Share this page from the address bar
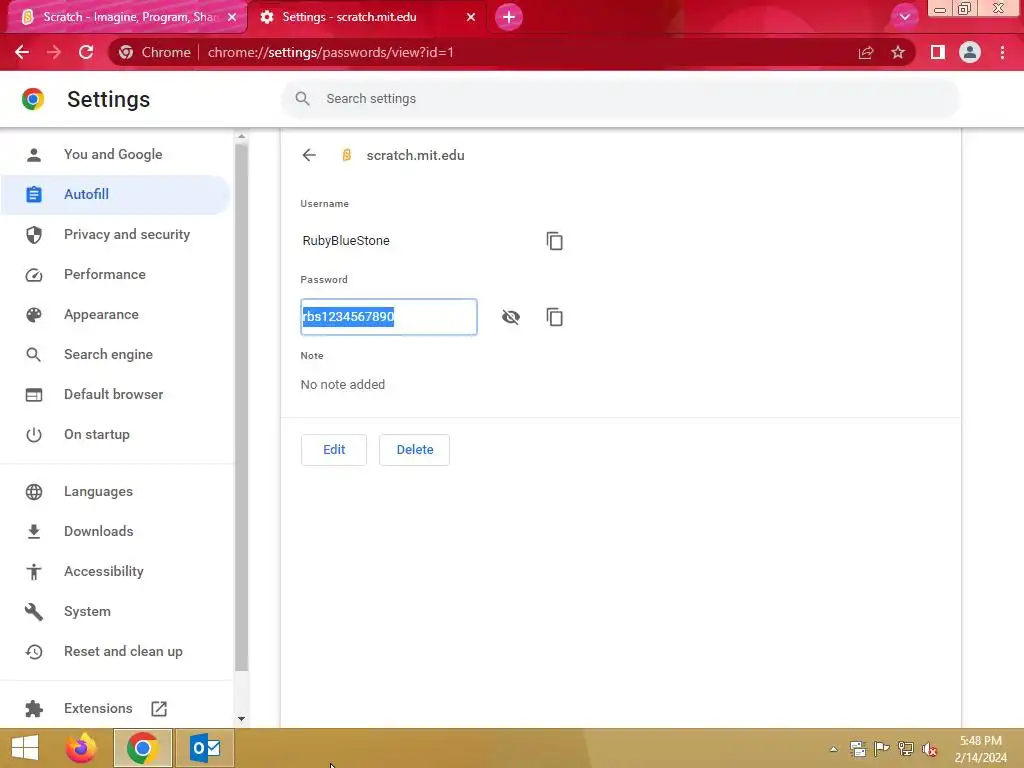Viewport: 1024px width, 768px height. (866, 52)
